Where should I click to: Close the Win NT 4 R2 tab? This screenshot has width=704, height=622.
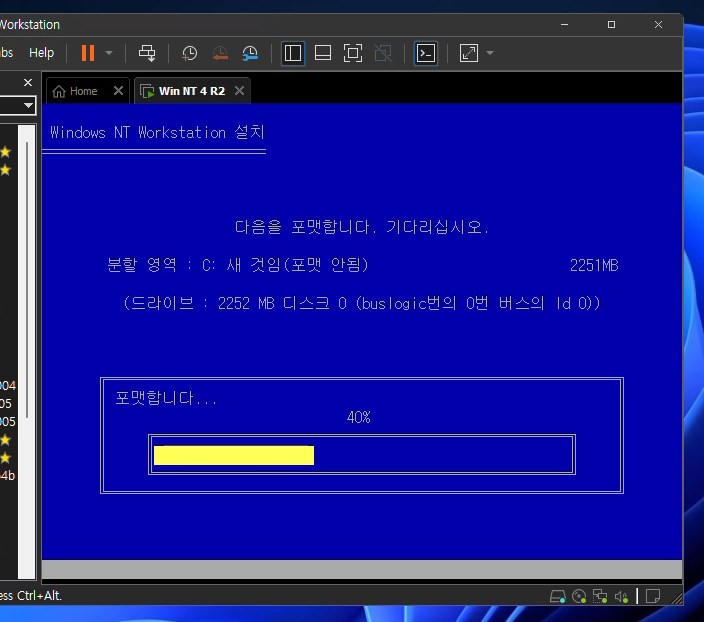click(240, 91)
